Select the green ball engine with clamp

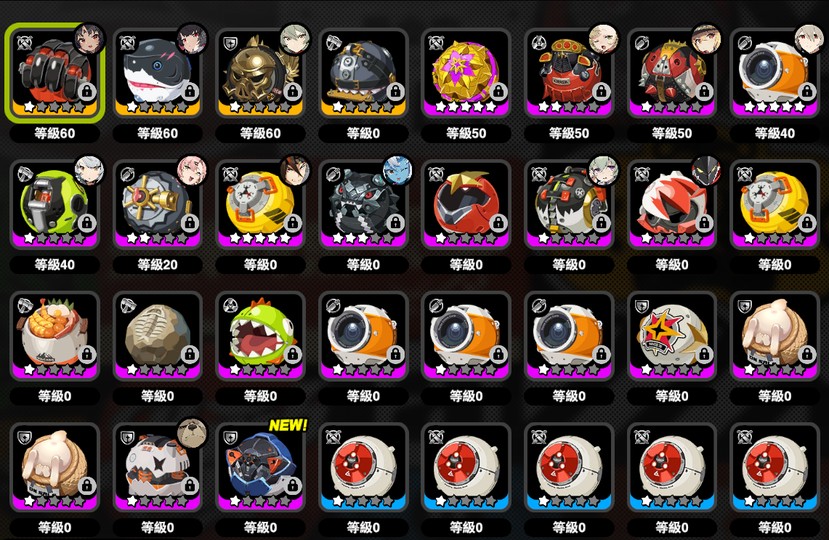click(54, 204)
